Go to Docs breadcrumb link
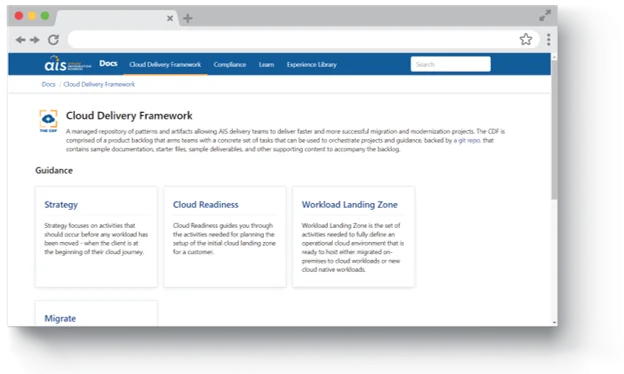 (x=48, y=84)
